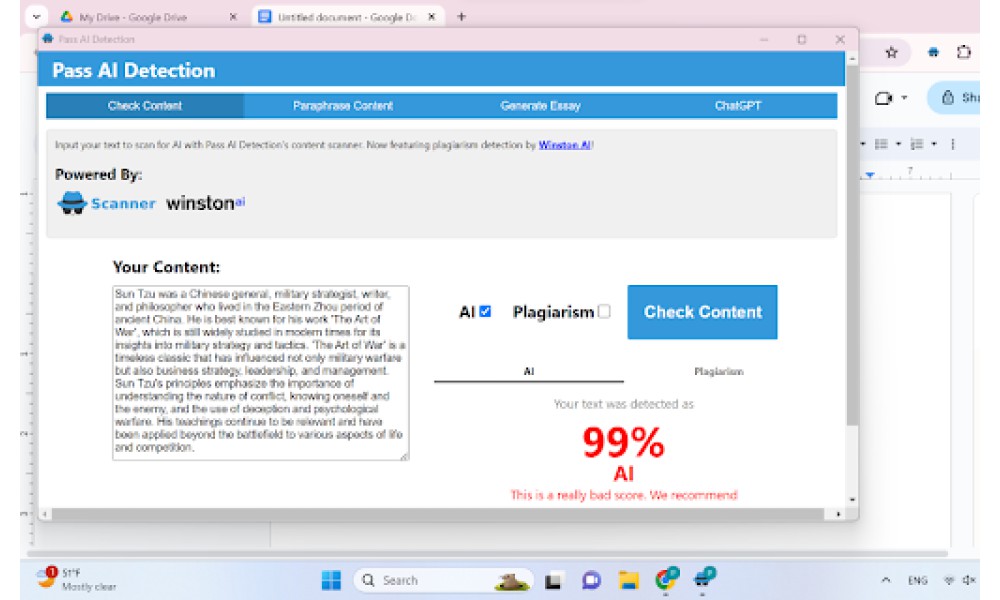
Task: Select the Plagiarism results tab
Action: pos(719,371)
